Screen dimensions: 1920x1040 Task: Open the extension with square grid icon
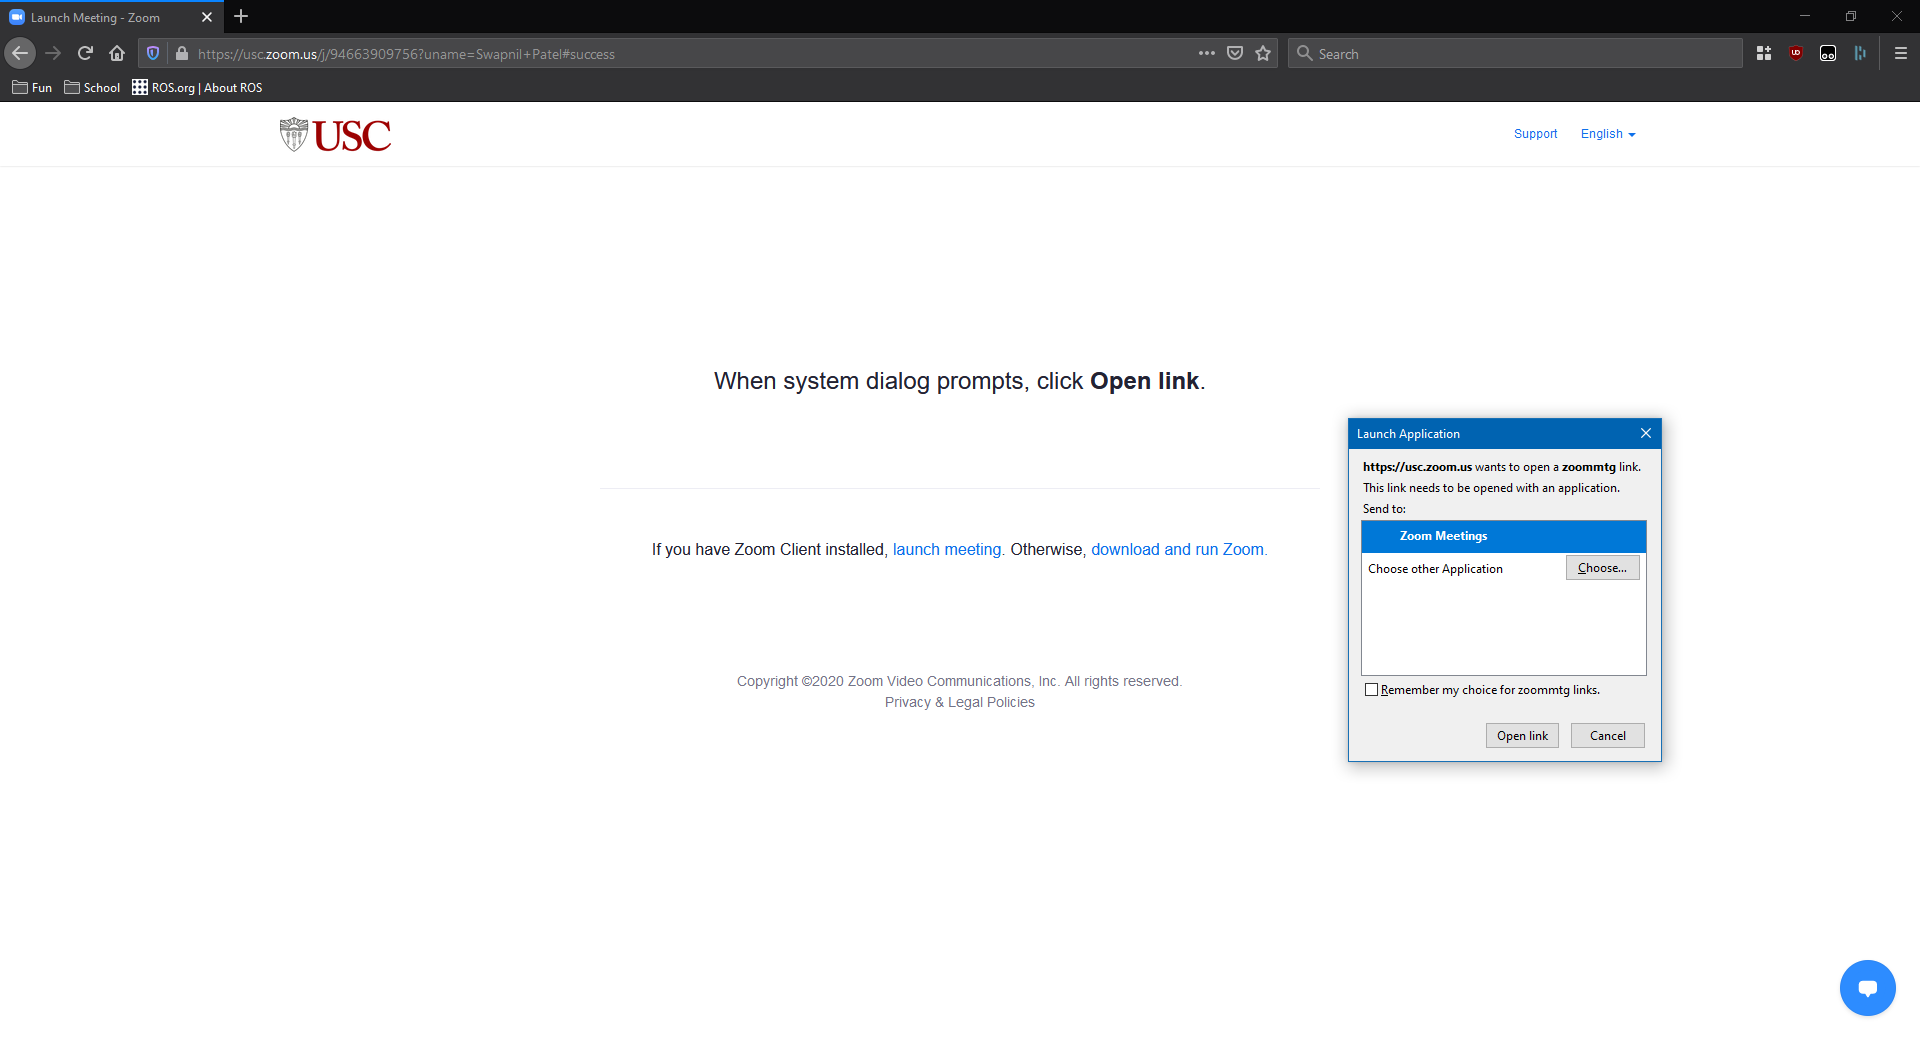1764,53
